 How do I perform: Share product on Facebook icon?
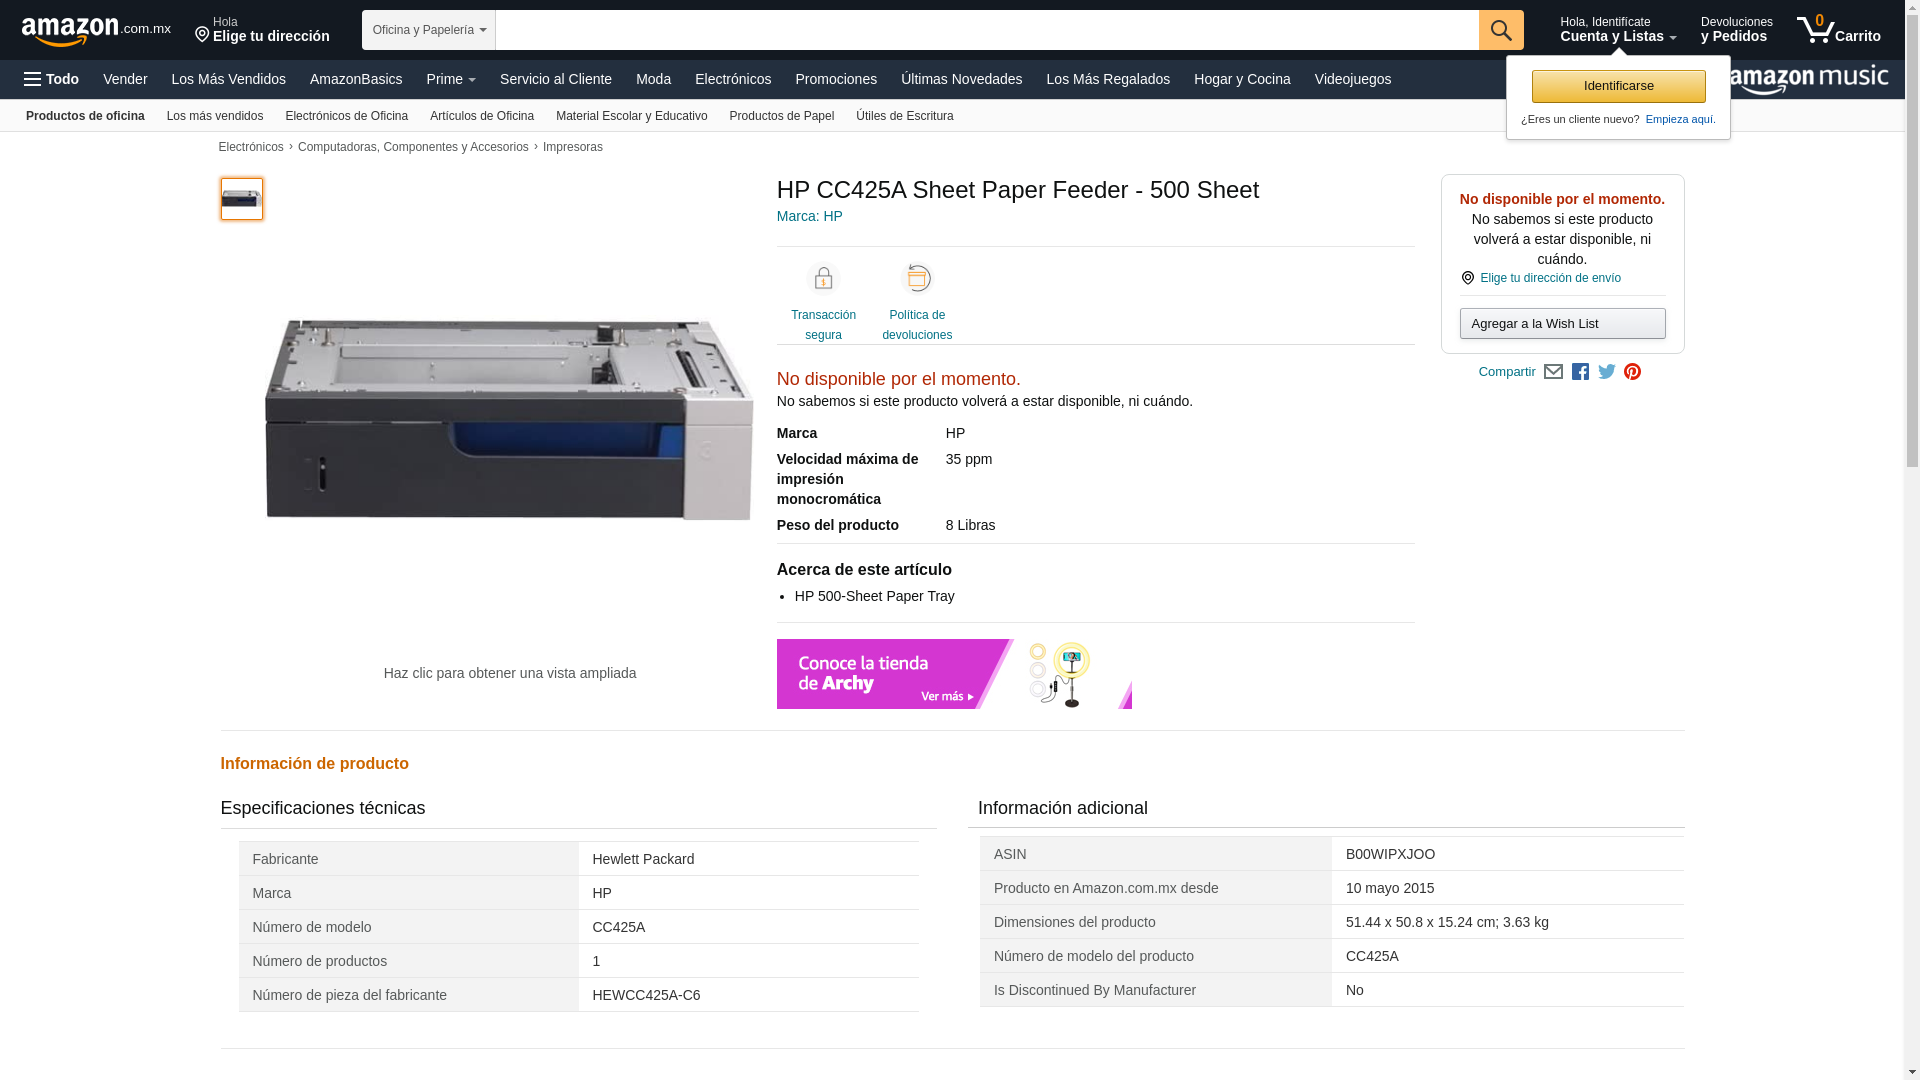[x=1580, y=372]
